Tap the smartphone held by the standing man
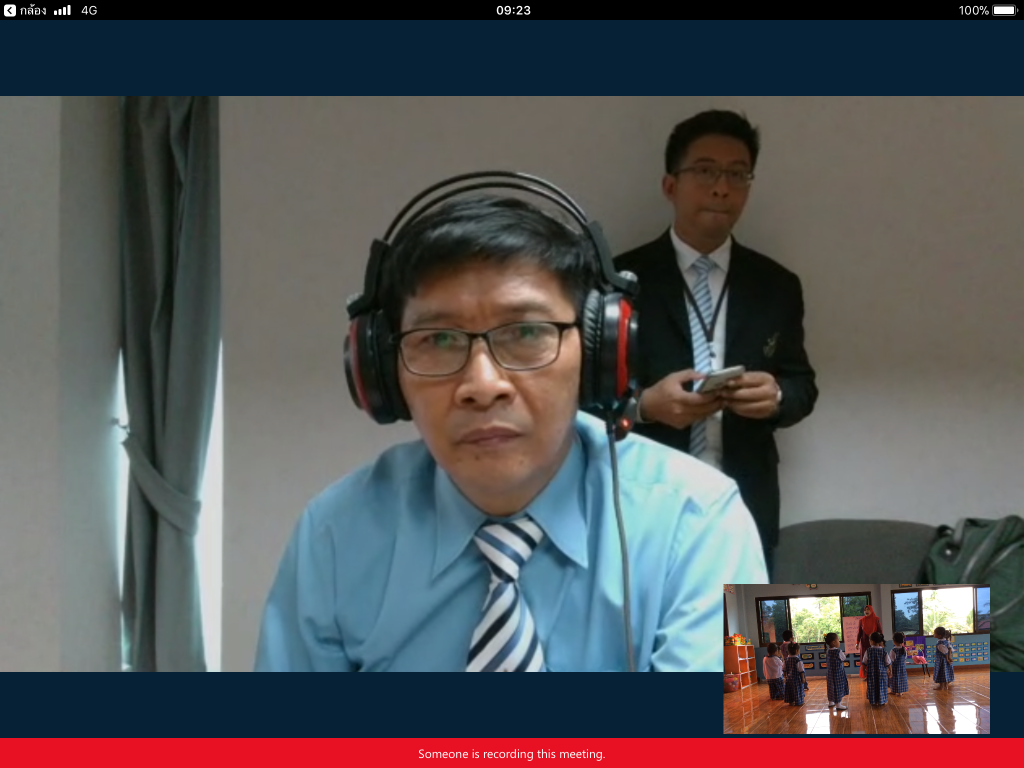This screenshot has height=768, width=1024. (720, 379)
